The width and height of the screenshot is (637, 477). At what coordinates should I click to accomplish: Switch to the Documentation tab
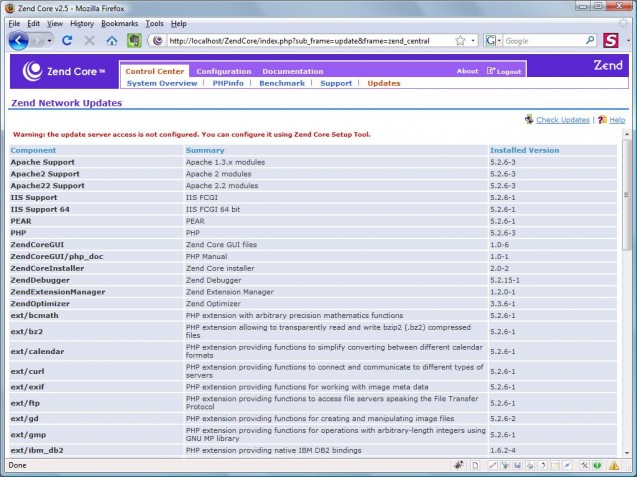pyautogui.click(x=292, y=71)
